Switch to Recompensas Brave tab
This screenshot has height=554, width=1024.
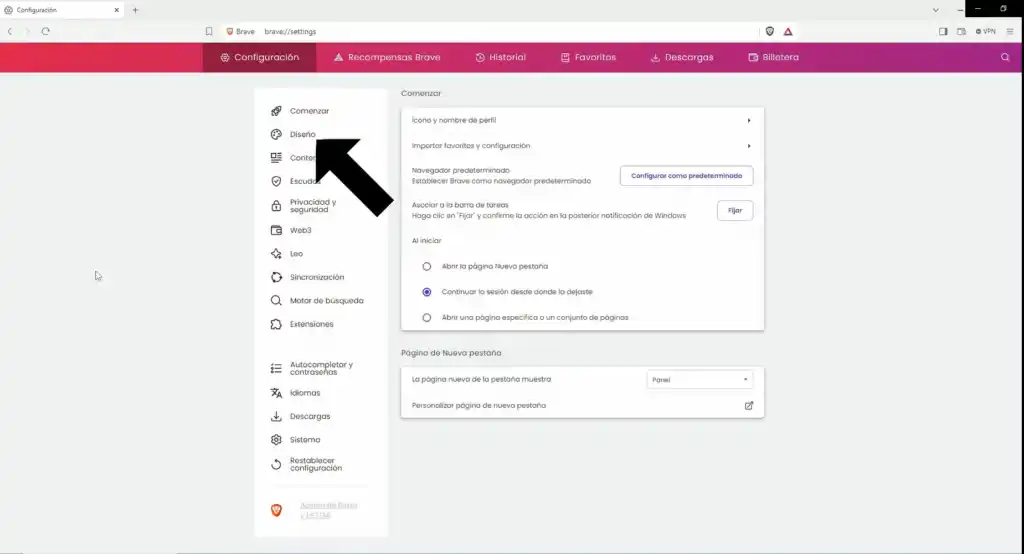tap(387, 57)
